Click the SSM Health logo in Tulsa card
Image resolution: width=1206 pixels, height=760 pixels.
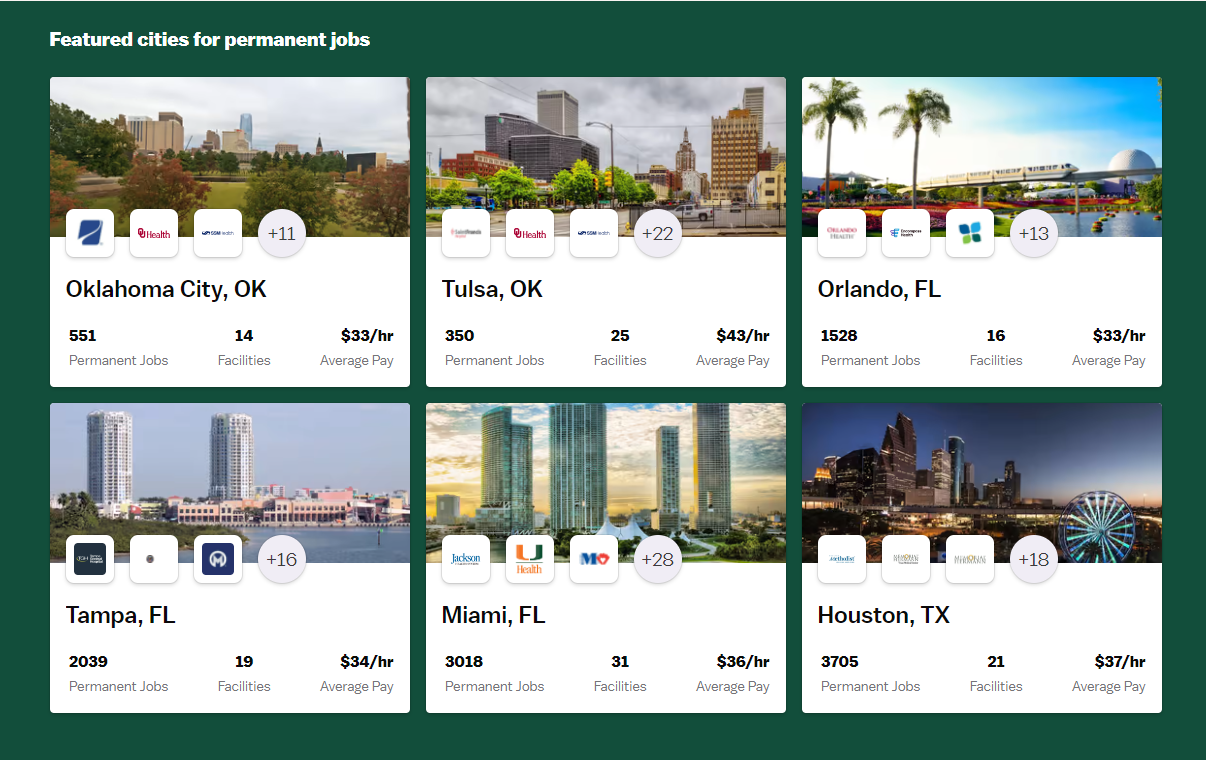point(594,233)
